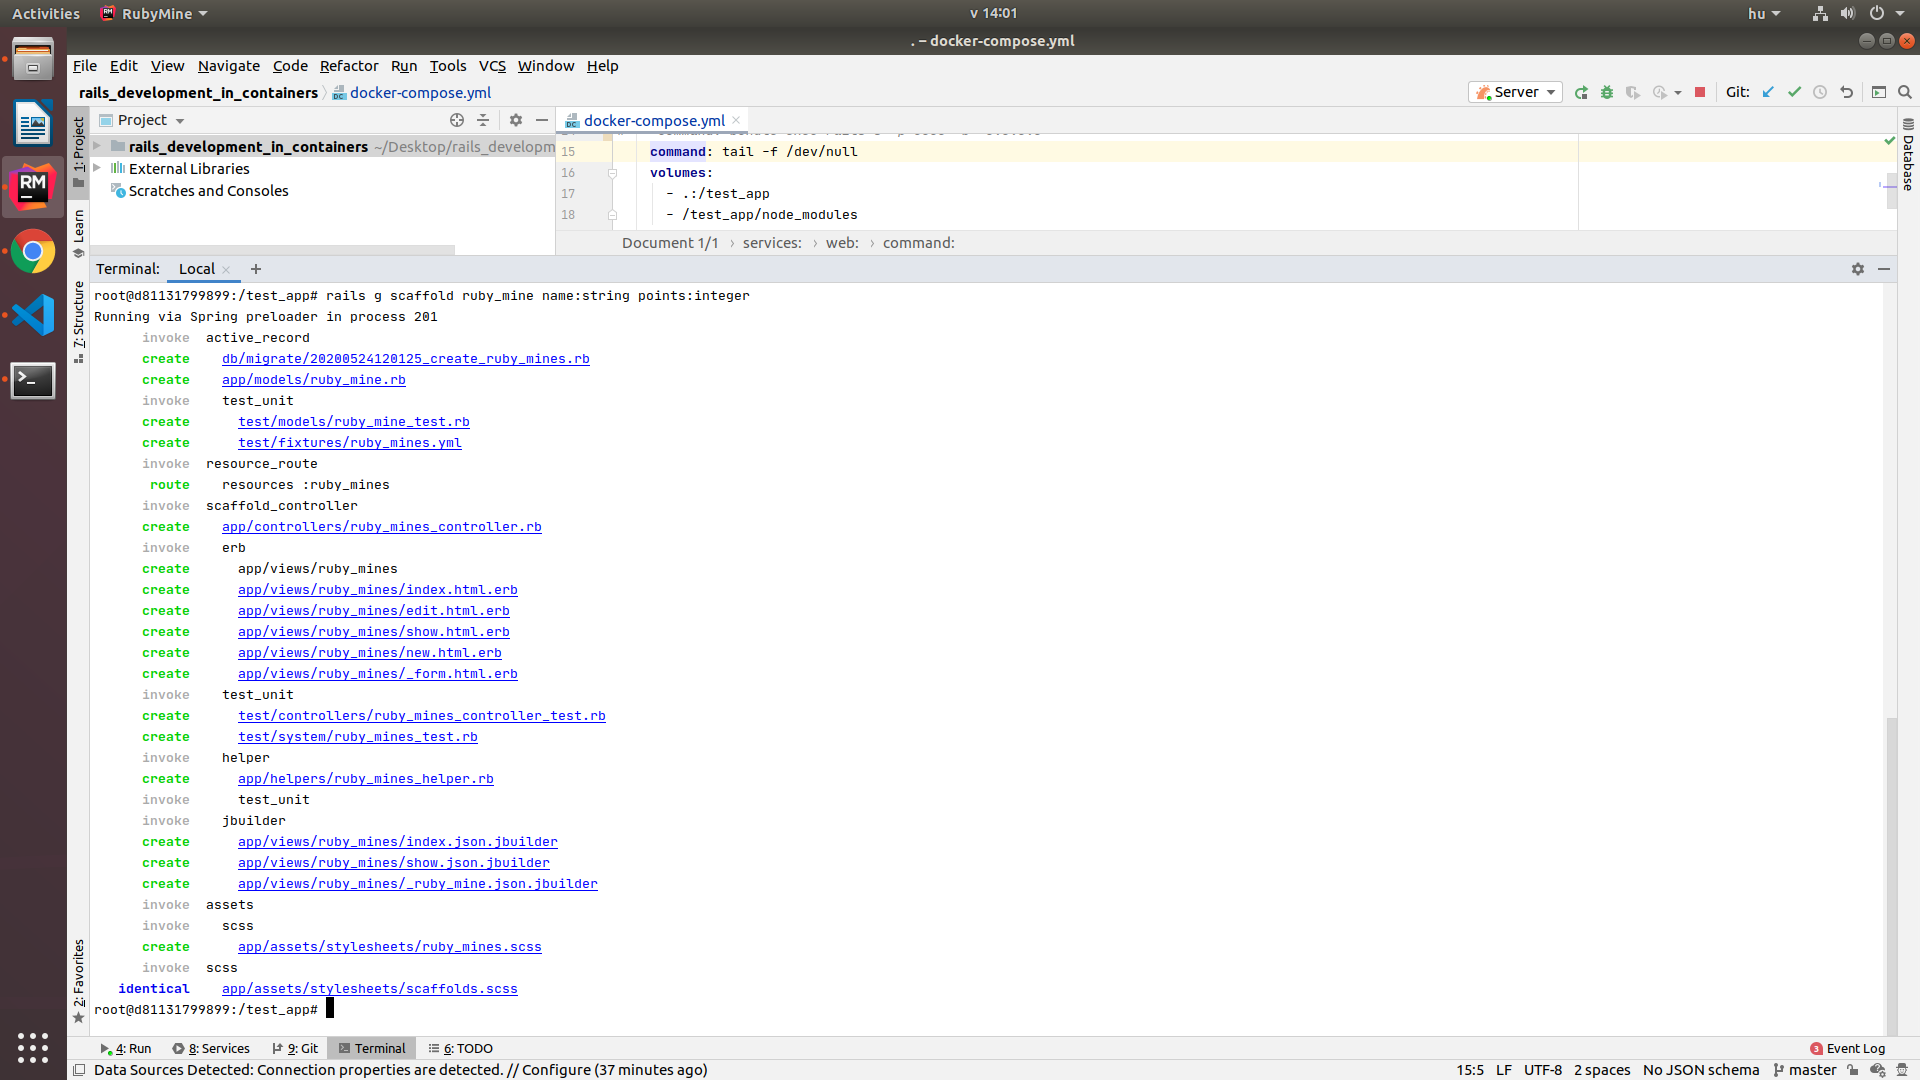Close the Local terminal tab
Image resolution: width=1920 pixels, height=1080 pixels.
point(226,270)
